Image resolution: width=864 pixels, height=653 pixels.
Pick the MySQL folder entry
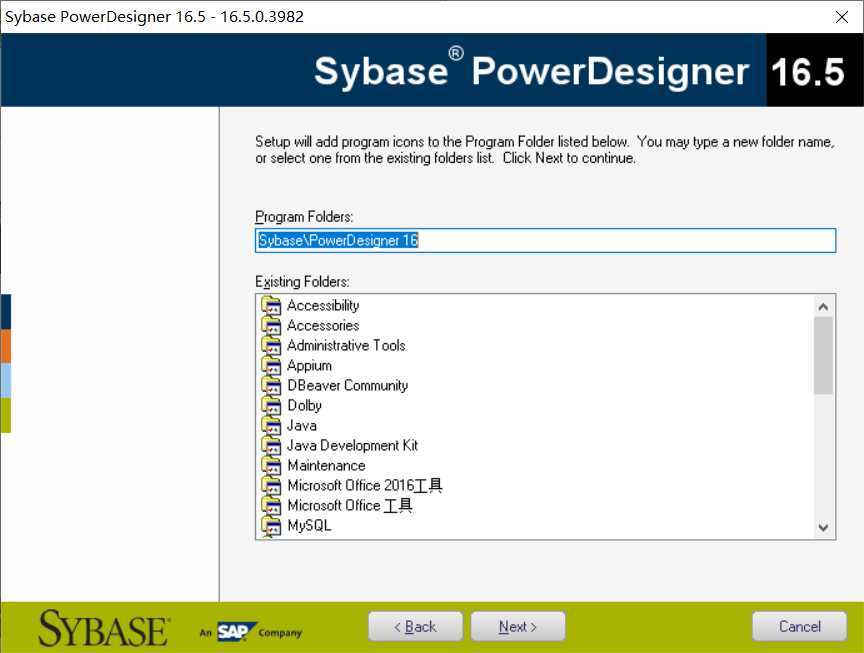pyautogui.click(x=309, y=526)
